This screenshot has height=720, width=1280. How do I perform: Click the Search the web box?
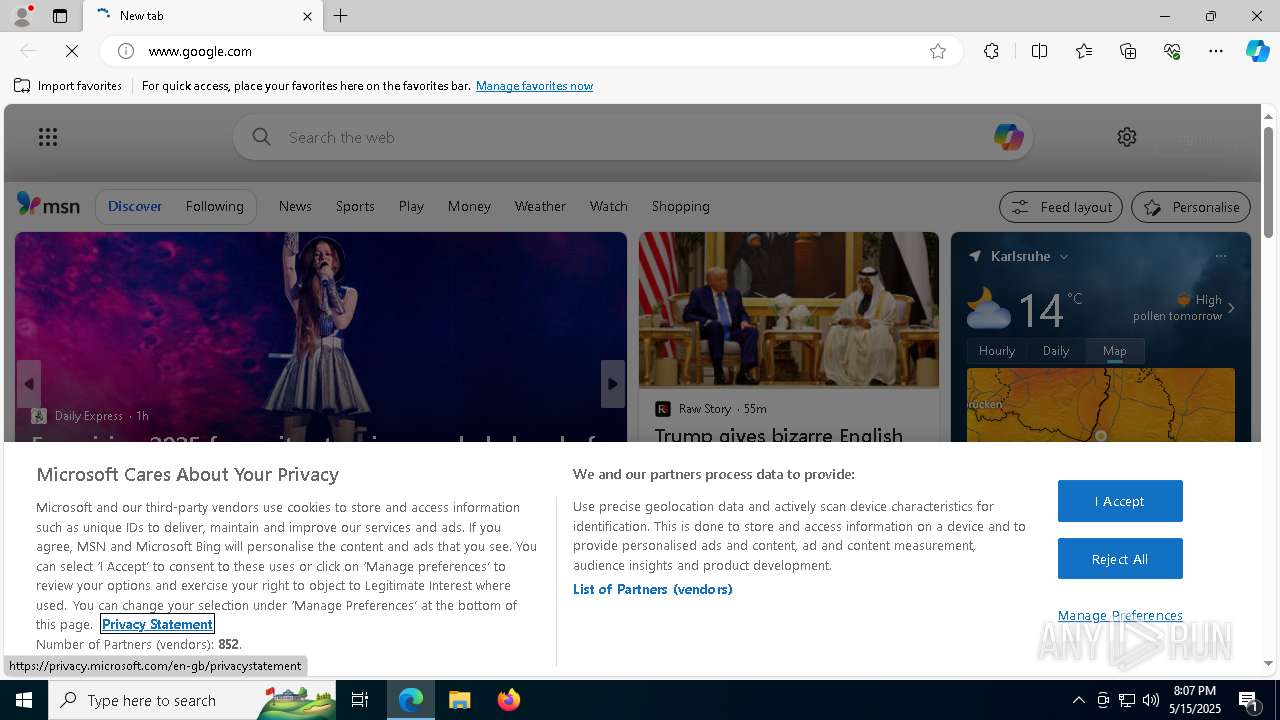pos(633,137)
